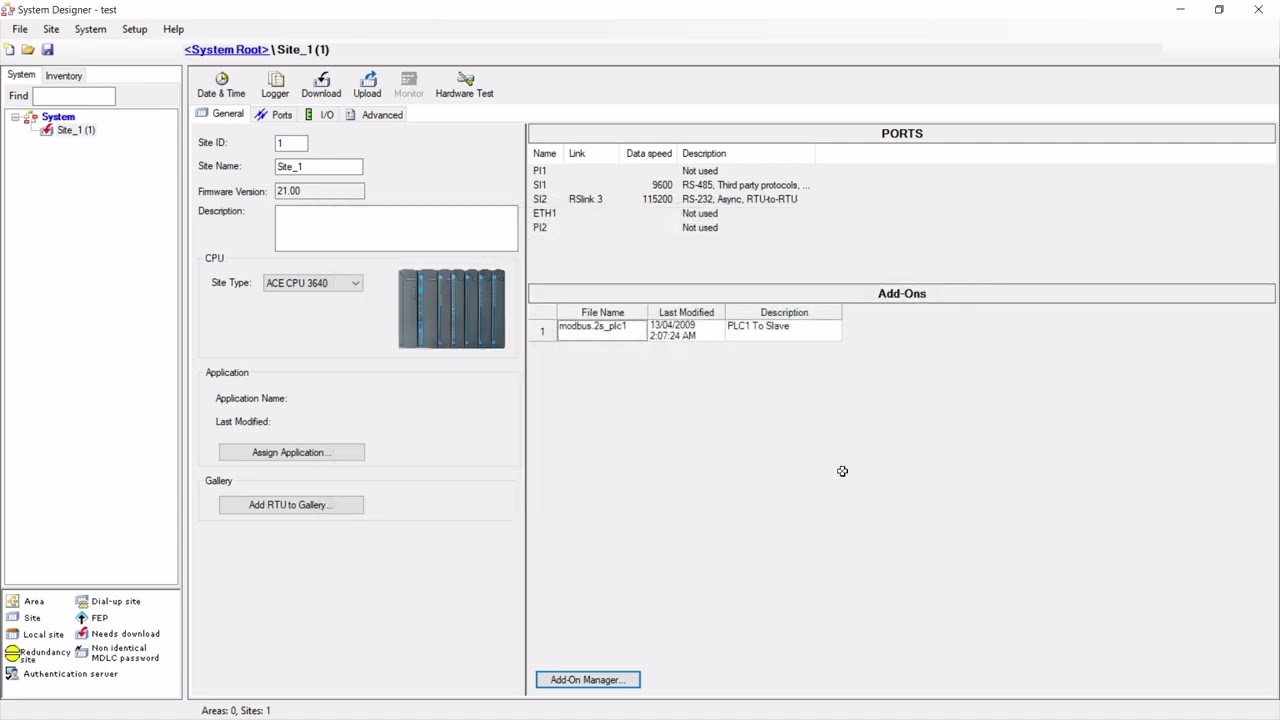The height and width of the screenshot is (720, 1280).
Task: Switch to the Inventory tab
Action: point(63,76)
